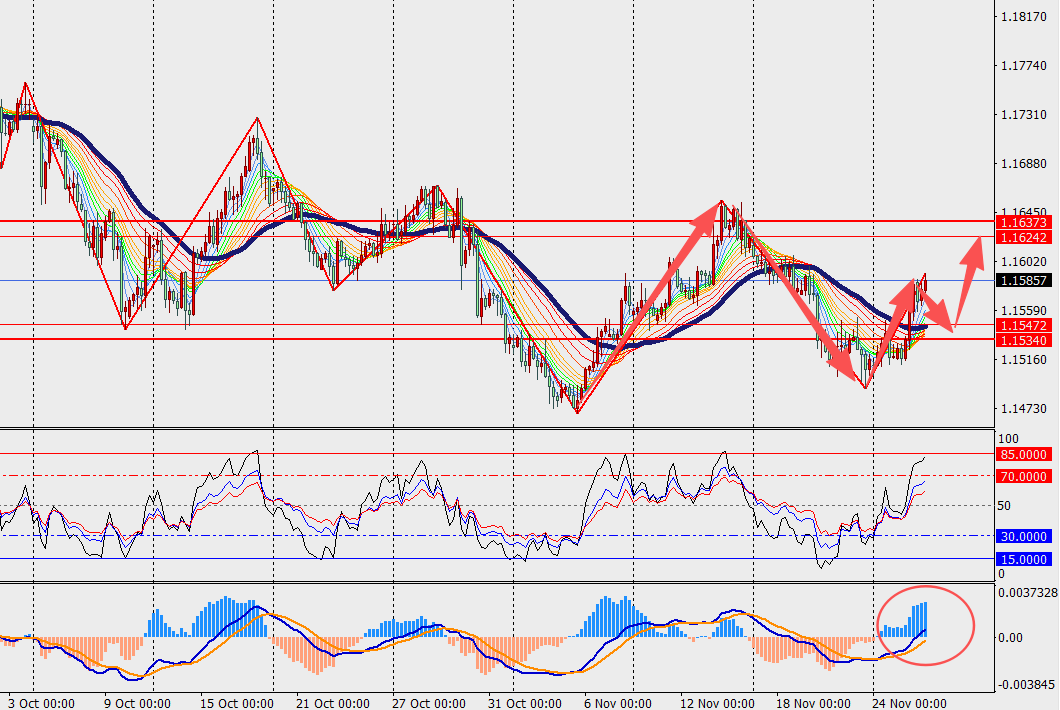1060x710 pixels.
Task: Select the 24 Nov 00:00 date label
Action: coord(909,703)
